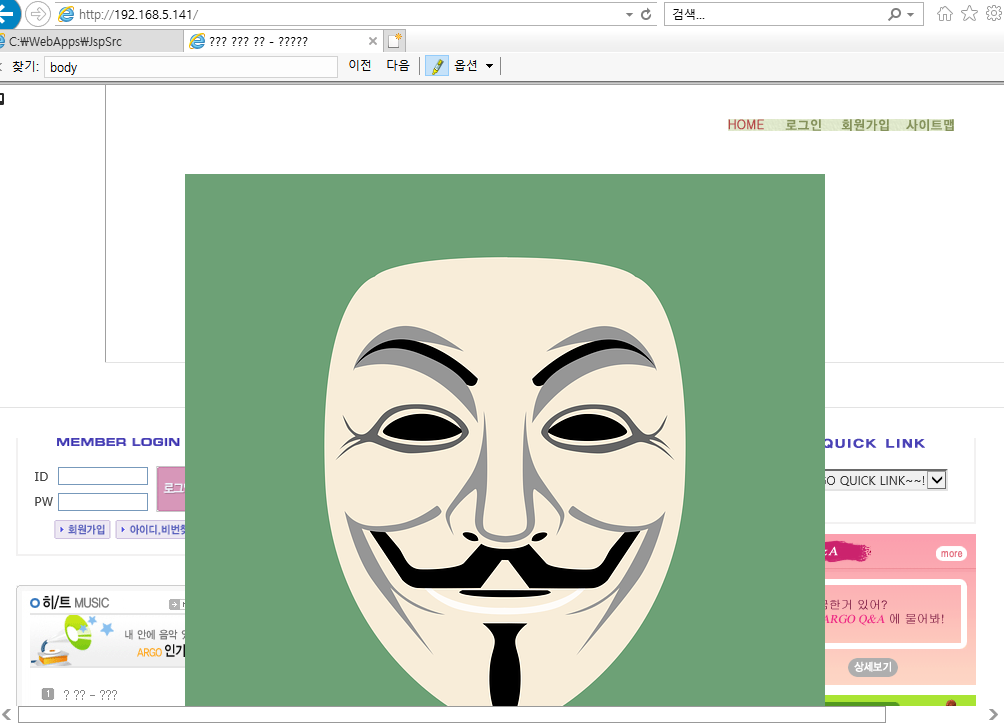Click the 로그인 navigation link

pos(803,125)
